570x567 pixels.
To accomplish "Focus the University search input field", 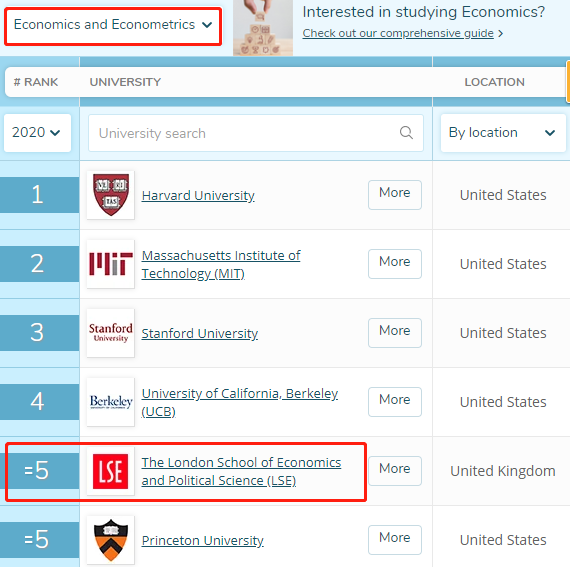I will click(x=256, y=133).
